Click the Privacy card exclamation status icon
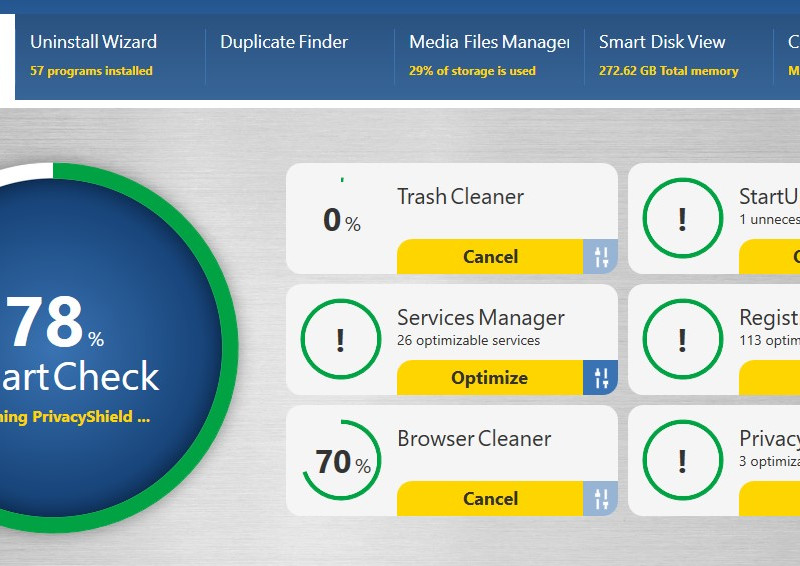The image size is (800, 566). point(683,460)
